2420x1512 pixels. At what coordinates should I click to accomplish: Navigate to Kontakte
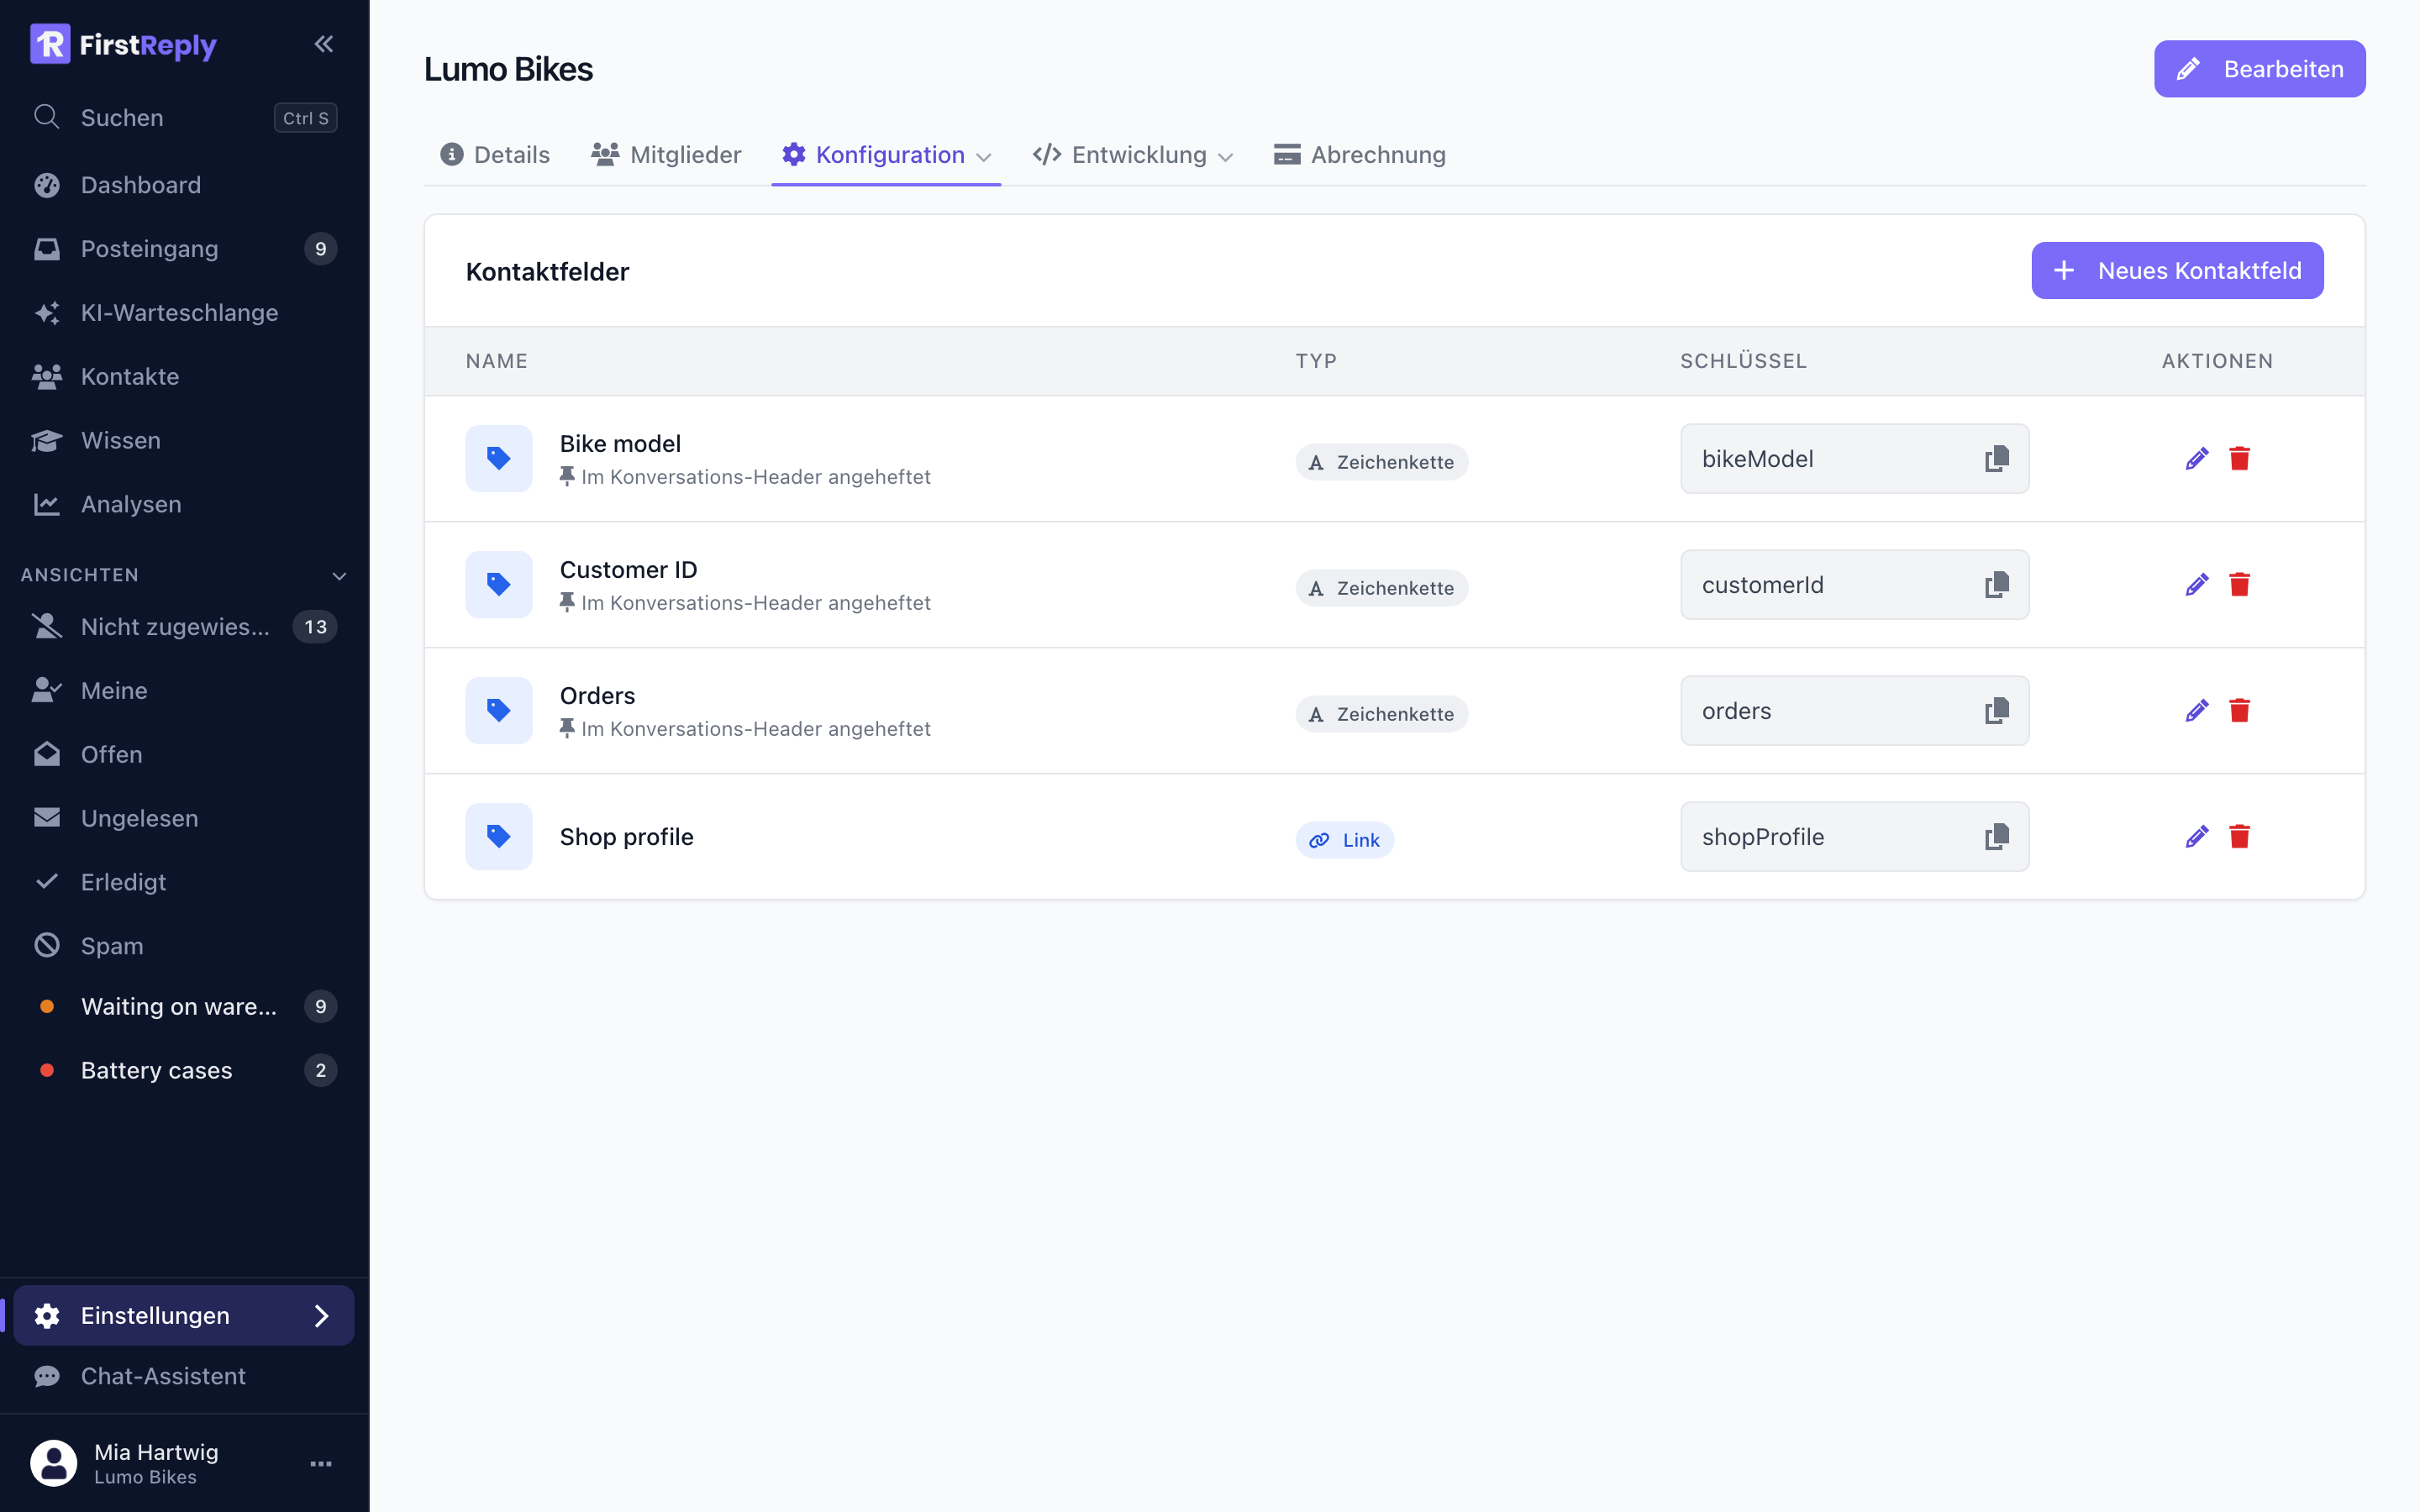[185, 377]
